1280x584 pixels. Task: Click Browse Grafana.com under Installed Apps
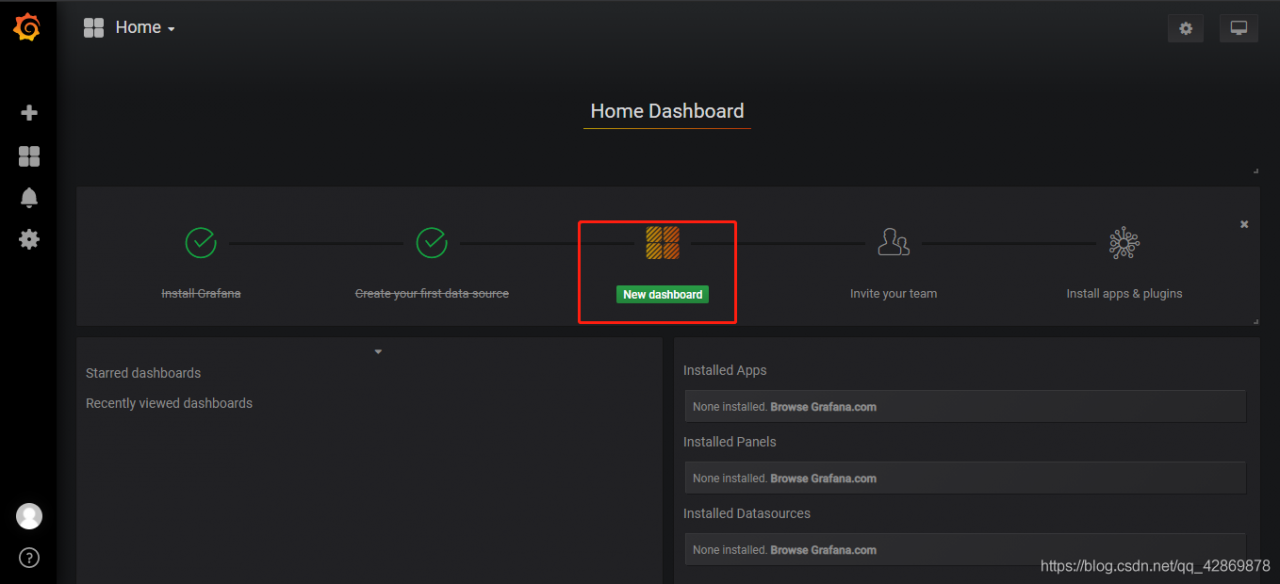823,407
